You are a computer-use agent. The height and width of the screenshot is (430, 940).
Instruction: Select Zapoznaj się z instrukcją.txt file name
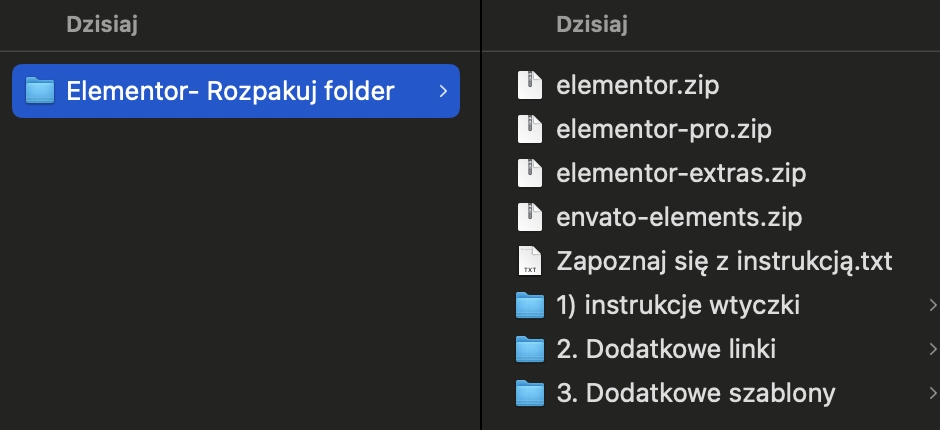pos(724,261)
